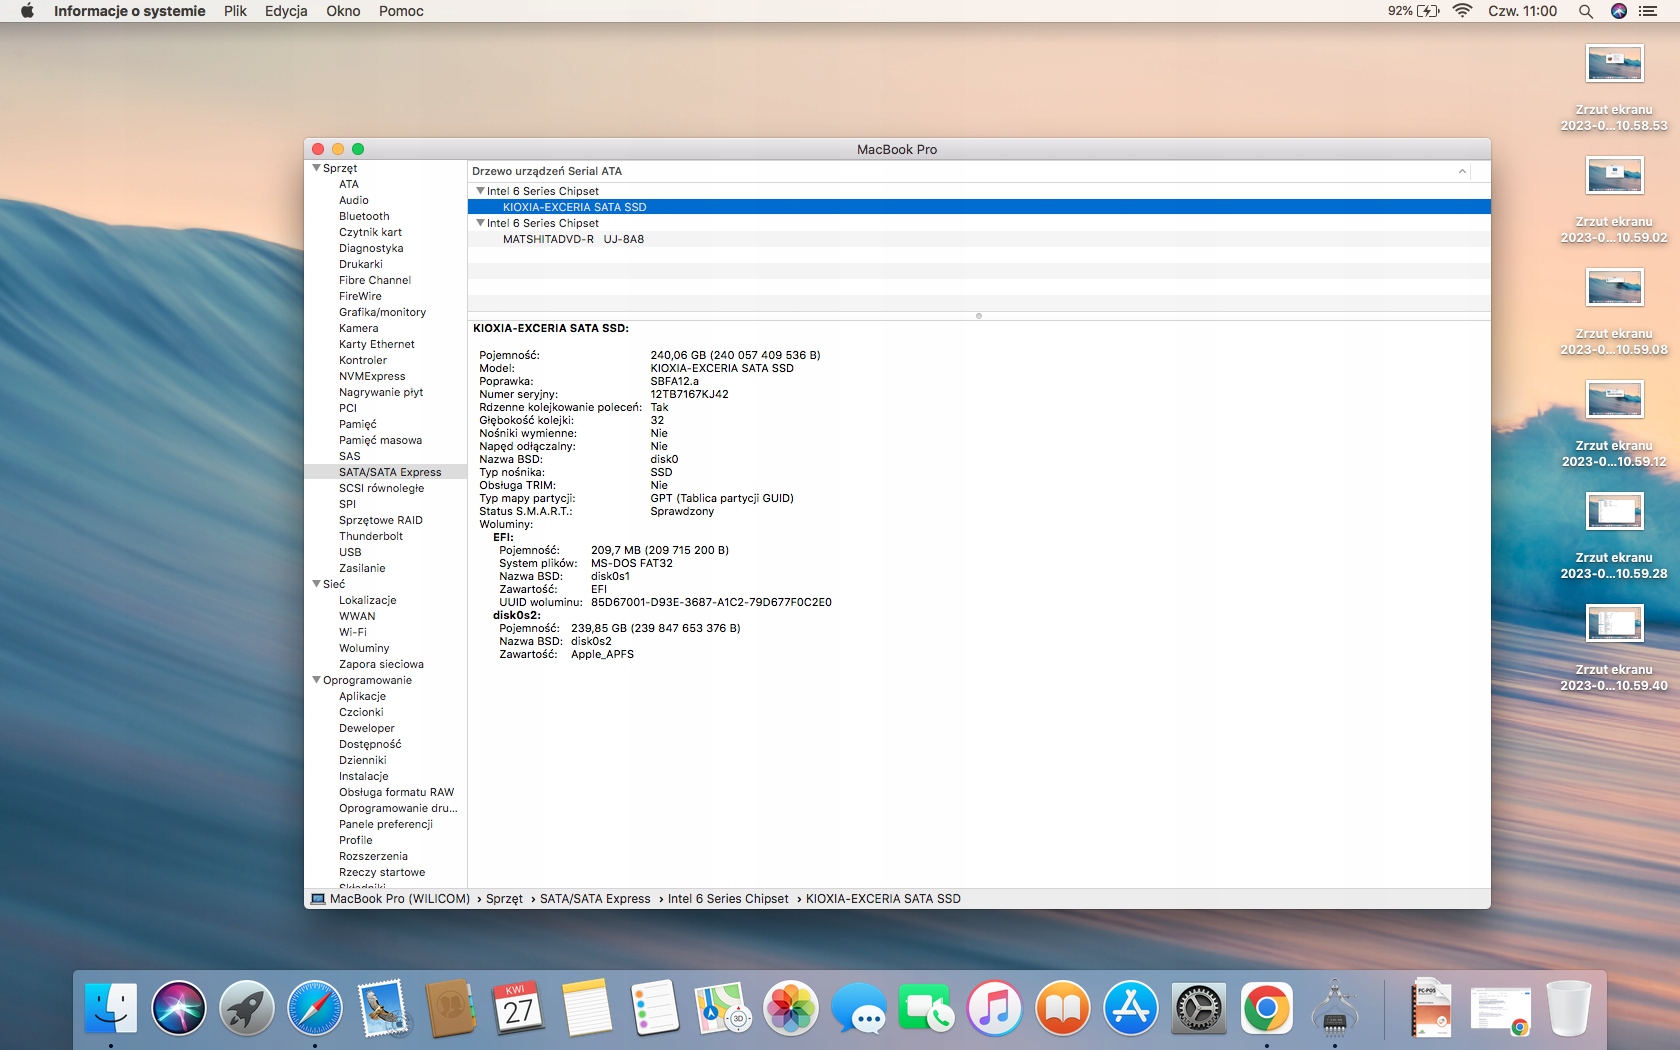This screenshot has width=1680, height=1050.
Task: Open the Okno menu
Action: [343, 11]
